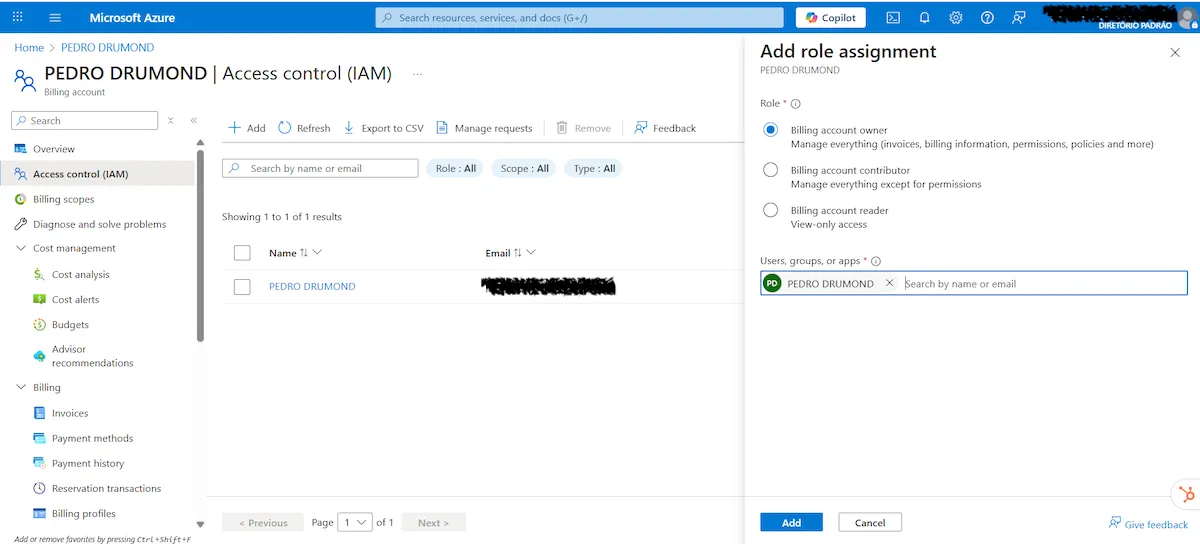Click the top bar feedback icon
The height and width of the screenshot is (544, 1200).
tap(1018, 17)
